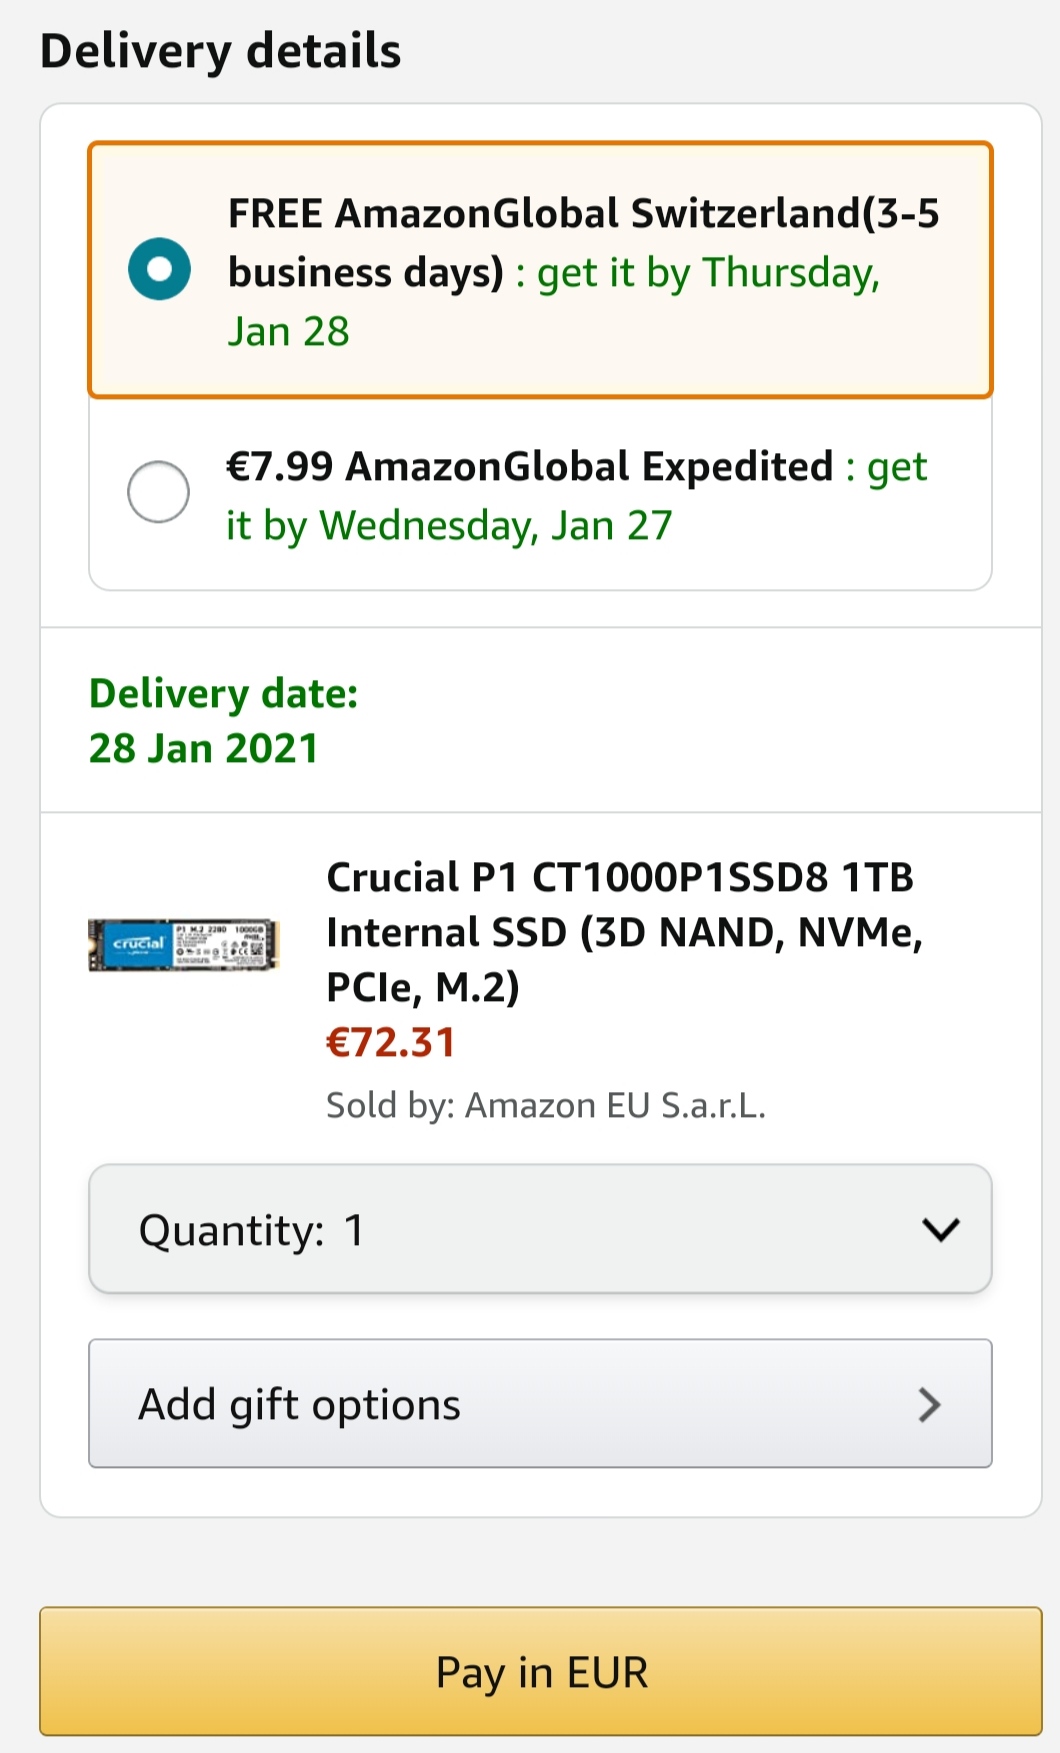Click the FREE AmazonGlobal Switzerland label text

click(583, 214)
